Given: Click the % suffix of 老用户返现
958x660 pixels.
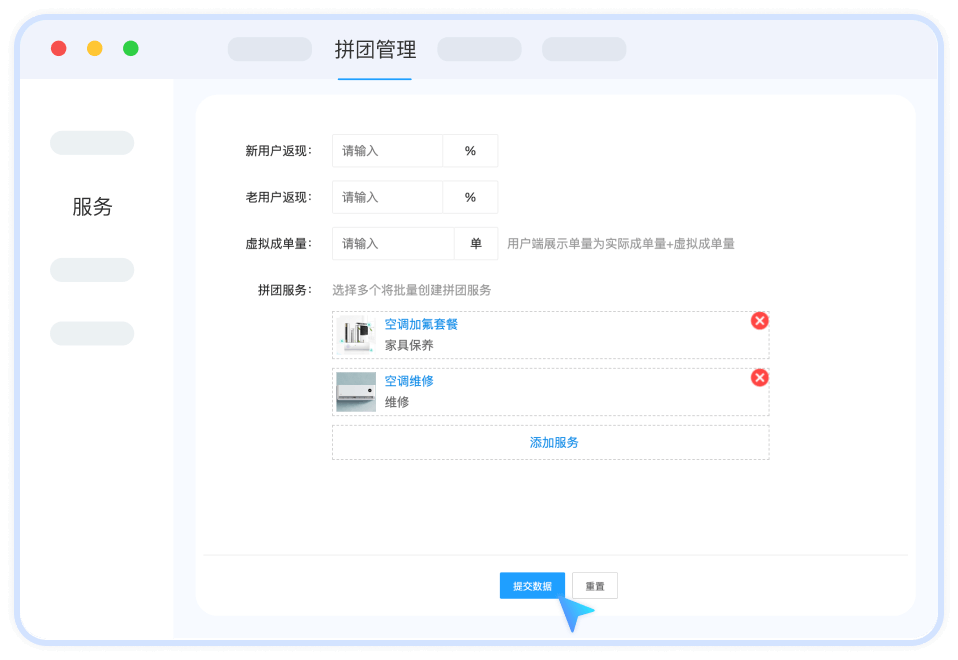Looking at the screenshot, I should click(x=470, y=197).
